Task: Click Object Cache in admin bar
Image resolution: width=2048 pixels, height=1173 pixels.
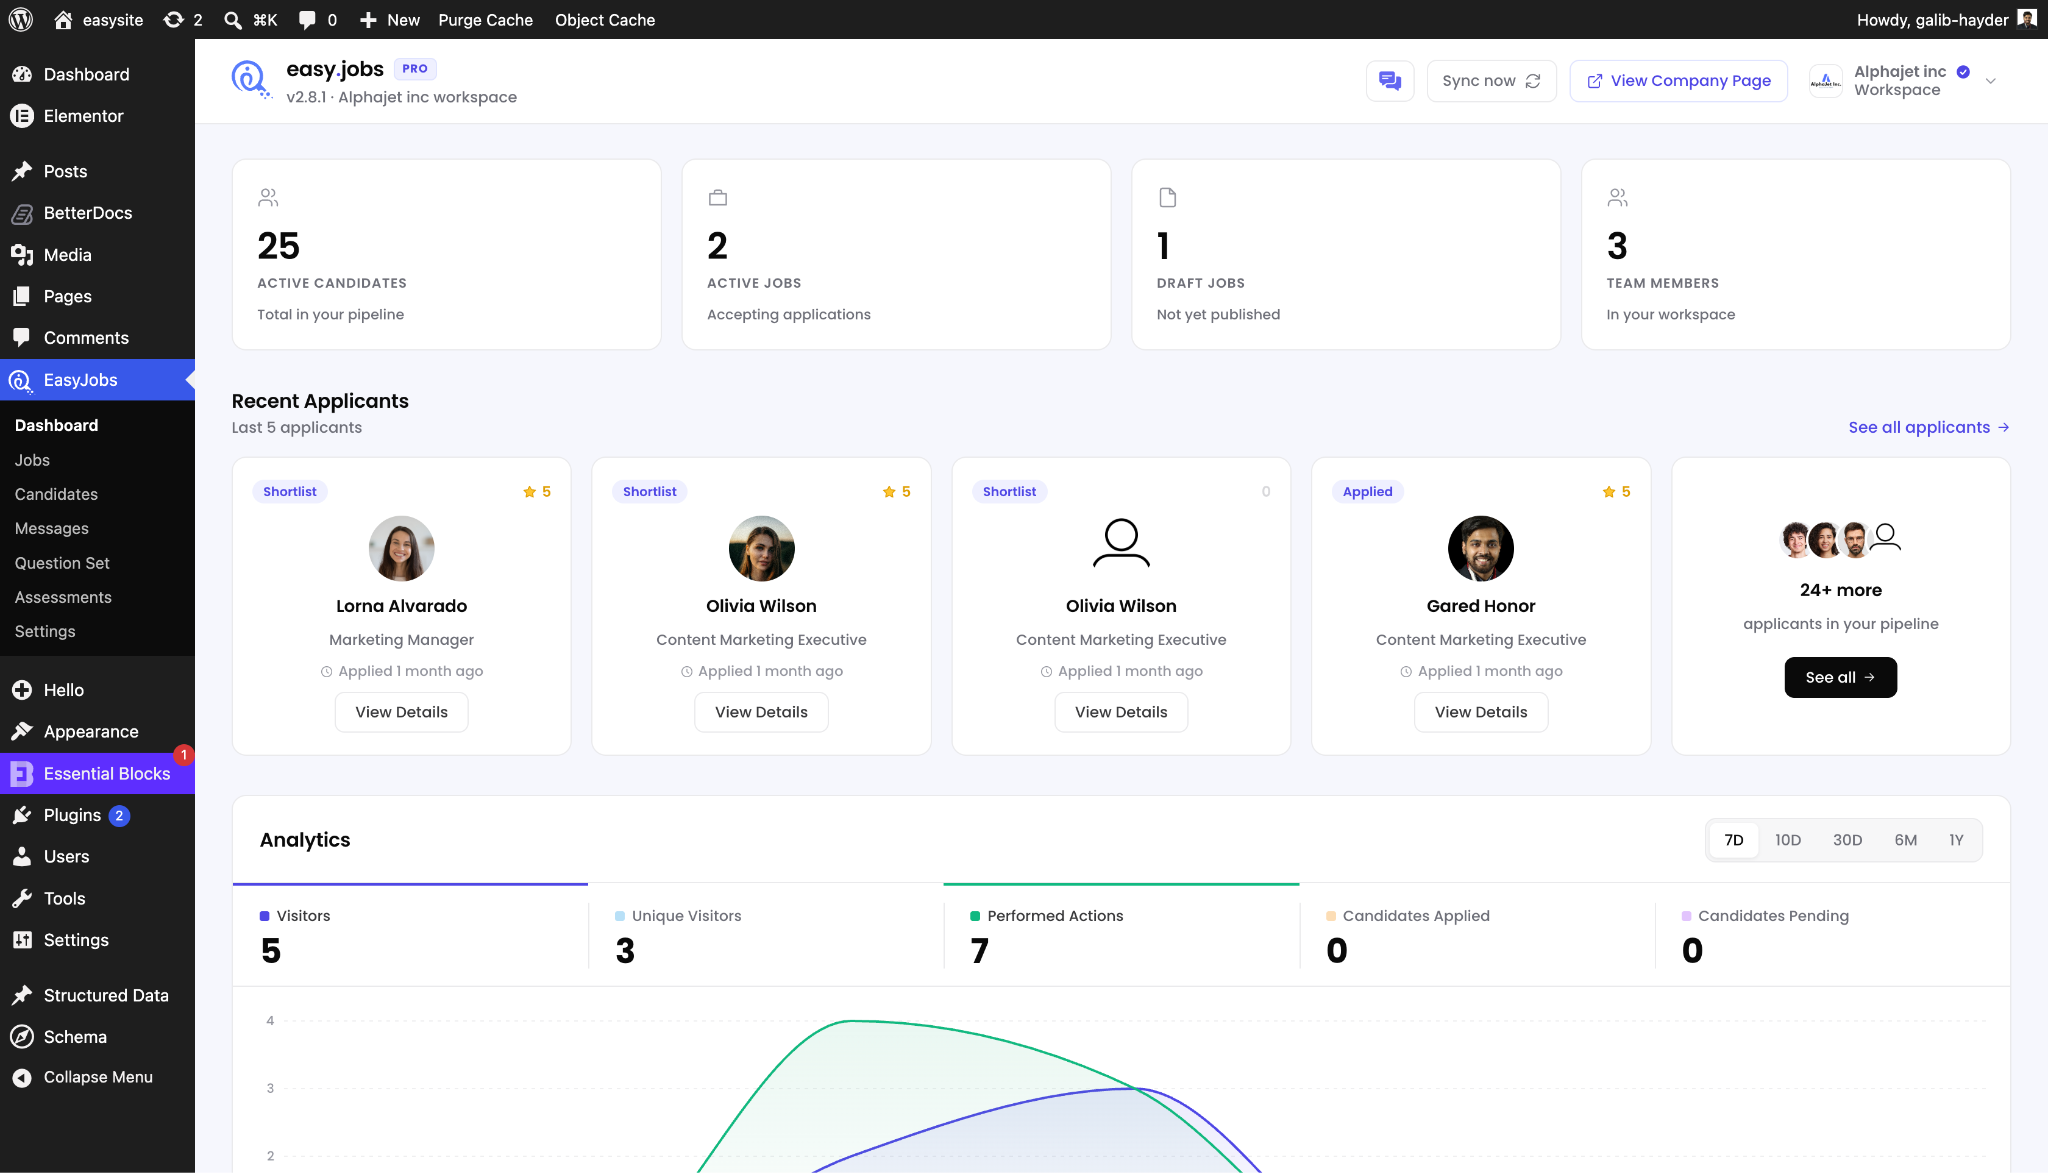Action: [605, 20]
